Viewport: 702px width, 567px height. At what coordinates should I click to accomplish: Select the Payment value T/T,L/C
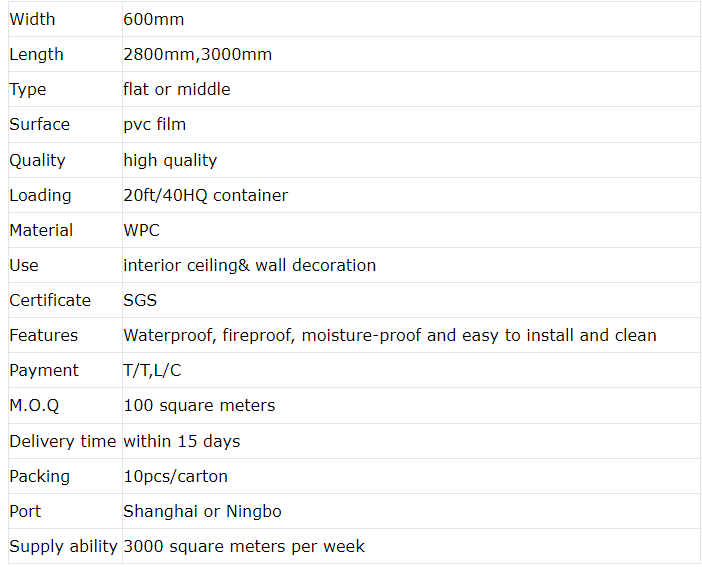coord(152,370)
